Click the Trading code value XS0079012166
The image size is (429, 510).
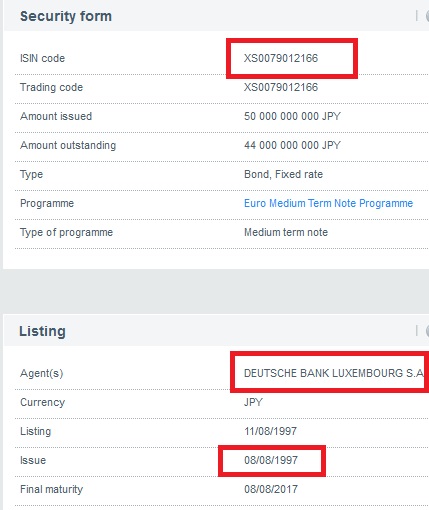(281, 87)
